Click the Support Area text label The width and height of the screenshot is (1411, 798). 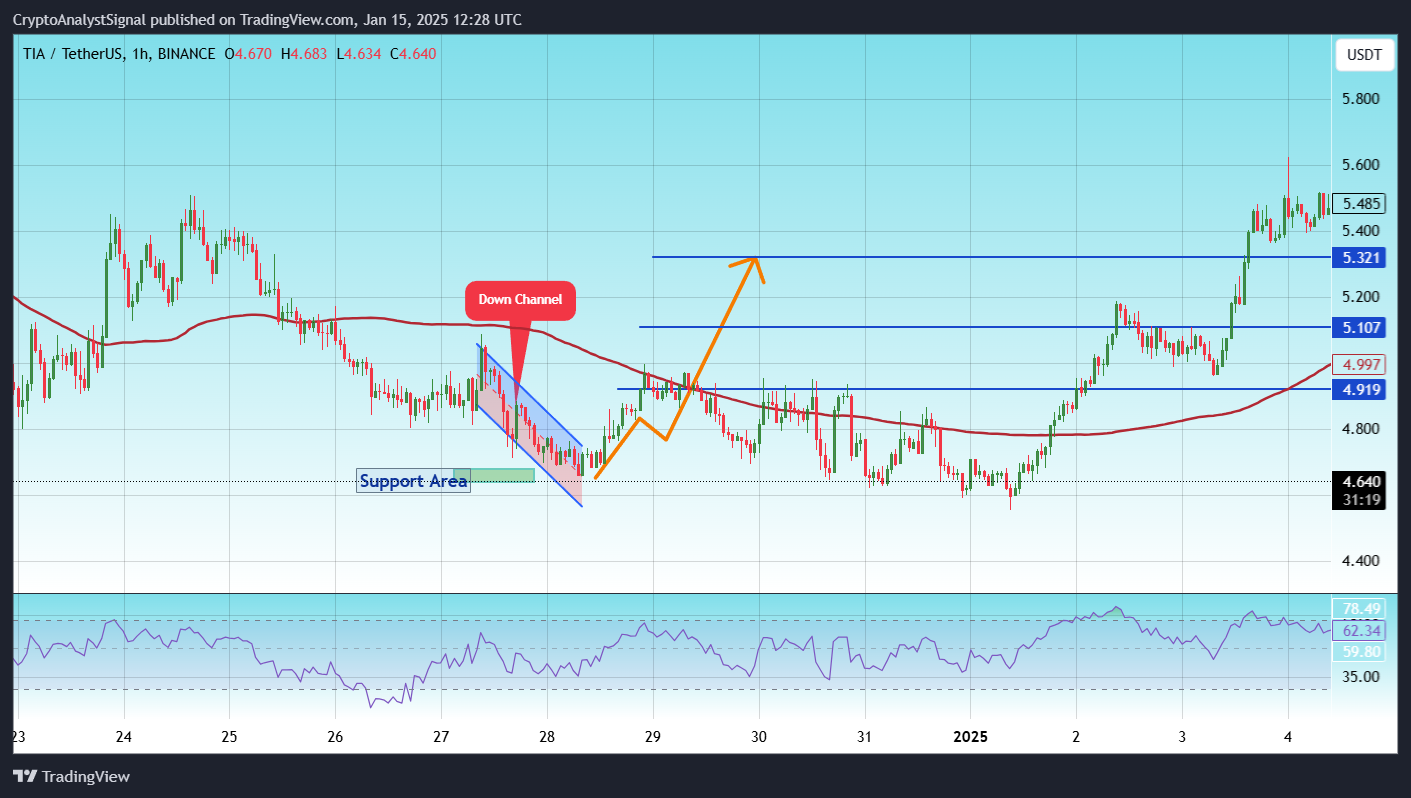click(413, 481)
